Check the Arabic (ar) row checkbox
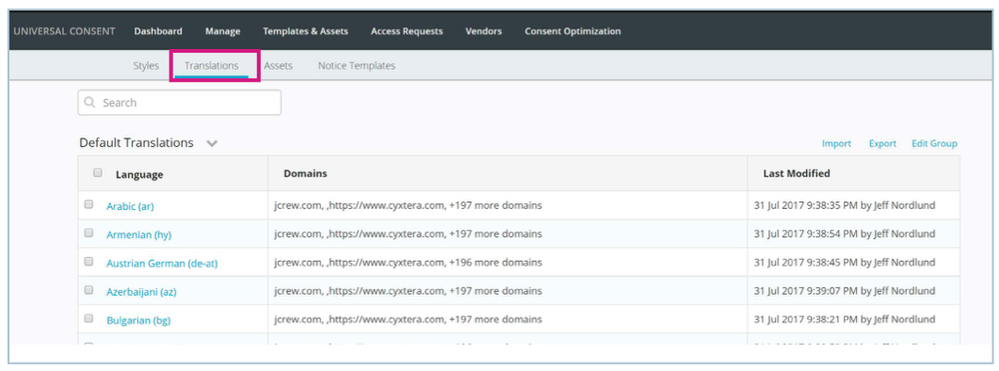Image resolution: width=999 pixels, height=371 pixels. point(89,205)
